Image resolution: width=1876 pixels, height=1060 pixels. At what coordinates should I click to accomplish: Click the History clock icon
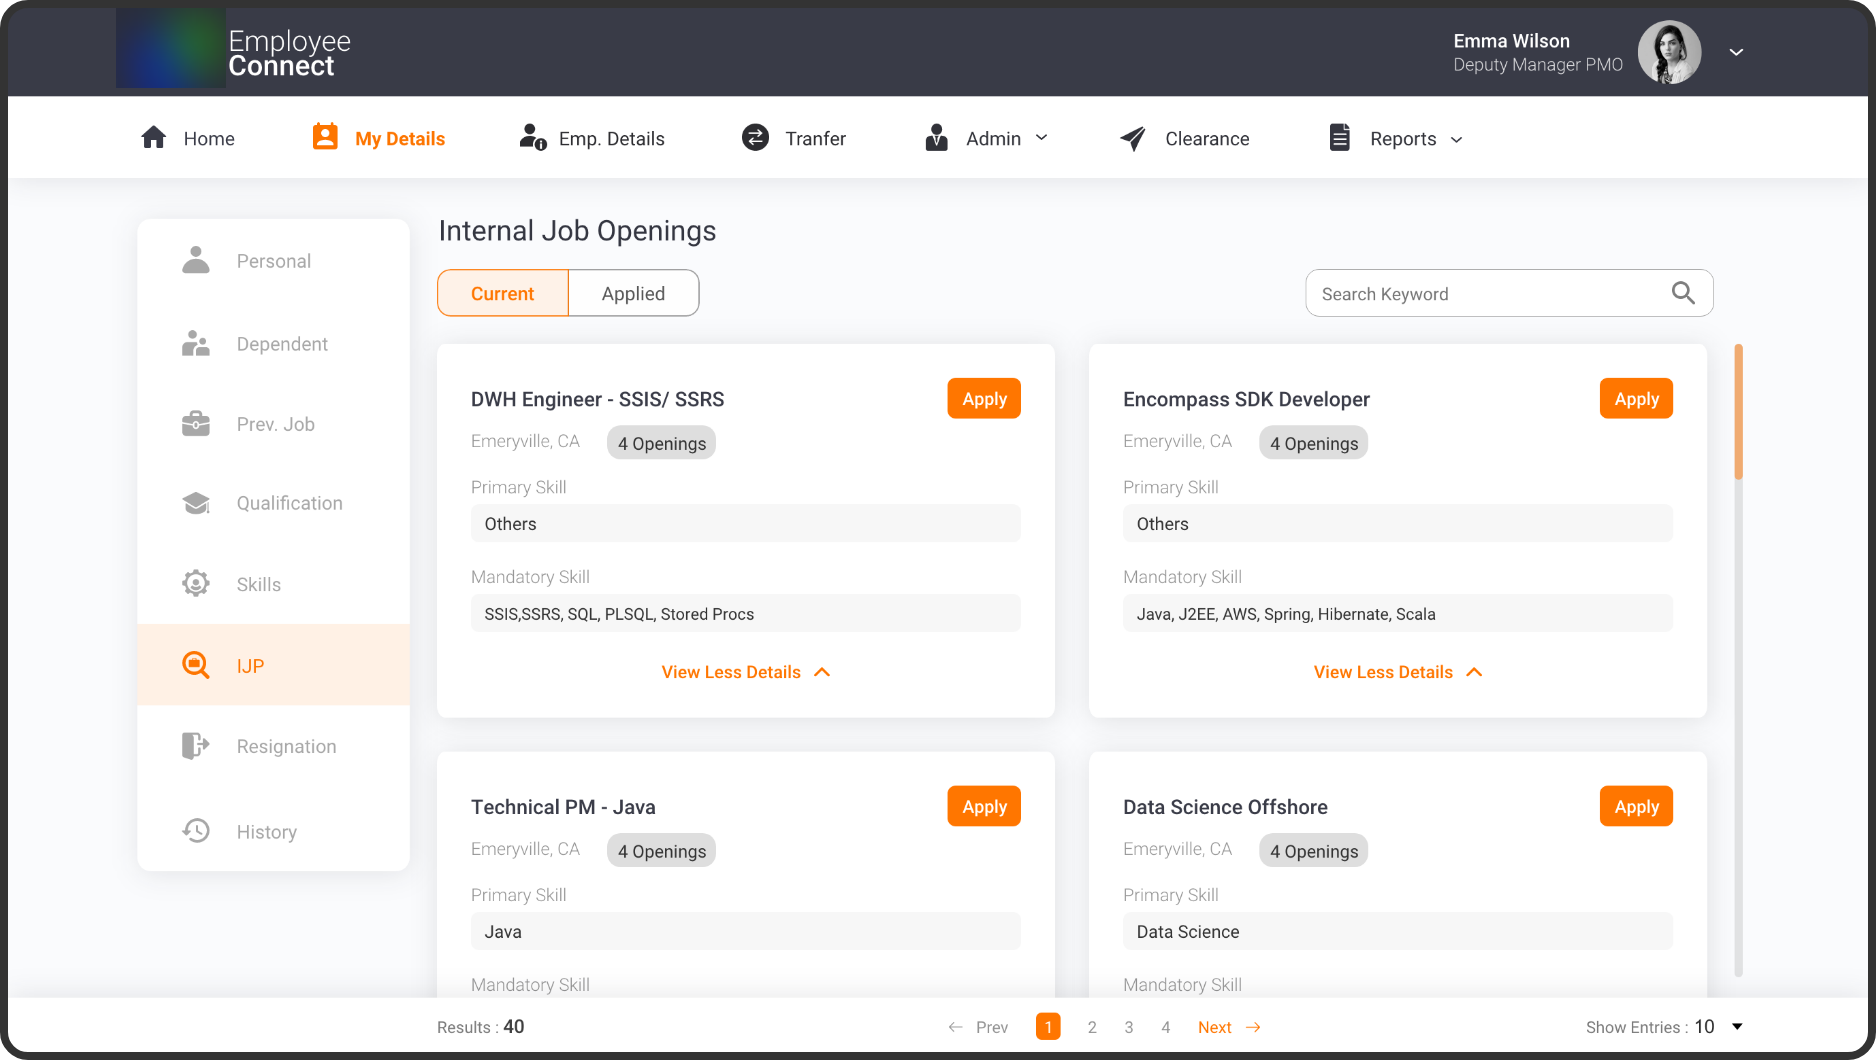coord(196,830)
